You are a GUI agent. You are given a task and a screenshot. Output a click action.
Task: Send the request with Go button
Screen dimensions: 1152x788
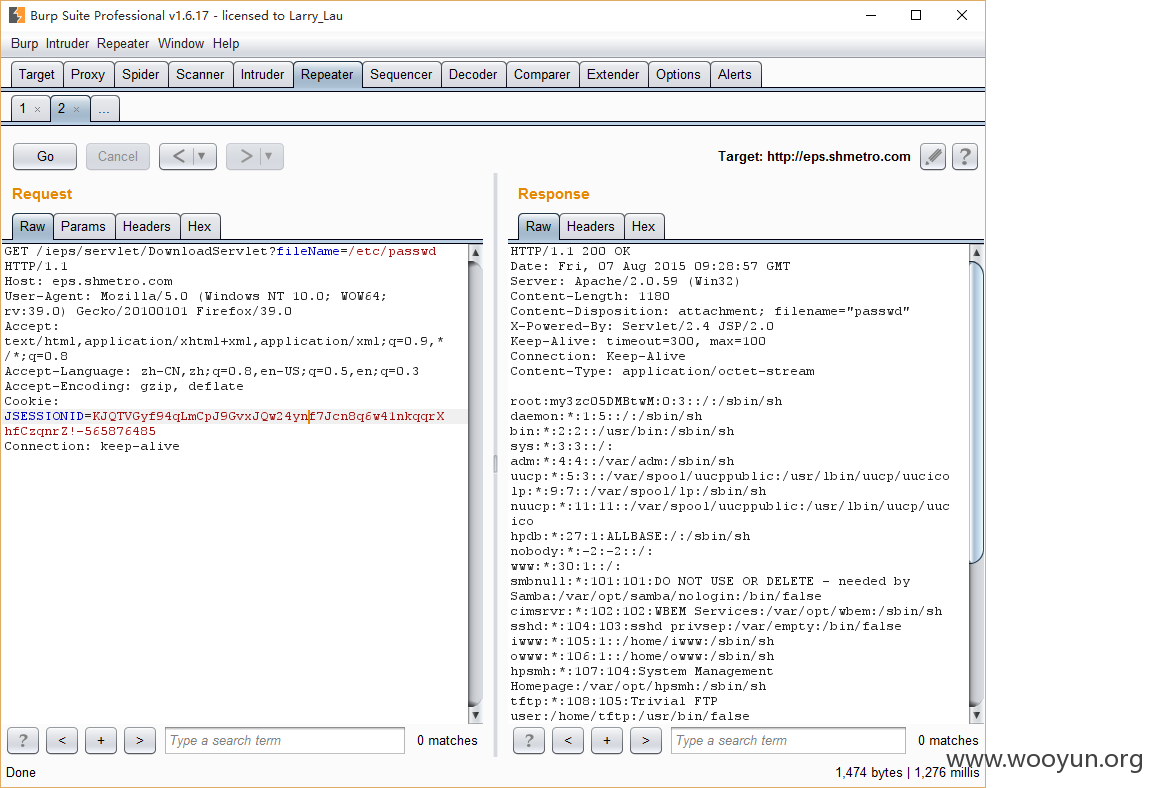coord(45,156)
